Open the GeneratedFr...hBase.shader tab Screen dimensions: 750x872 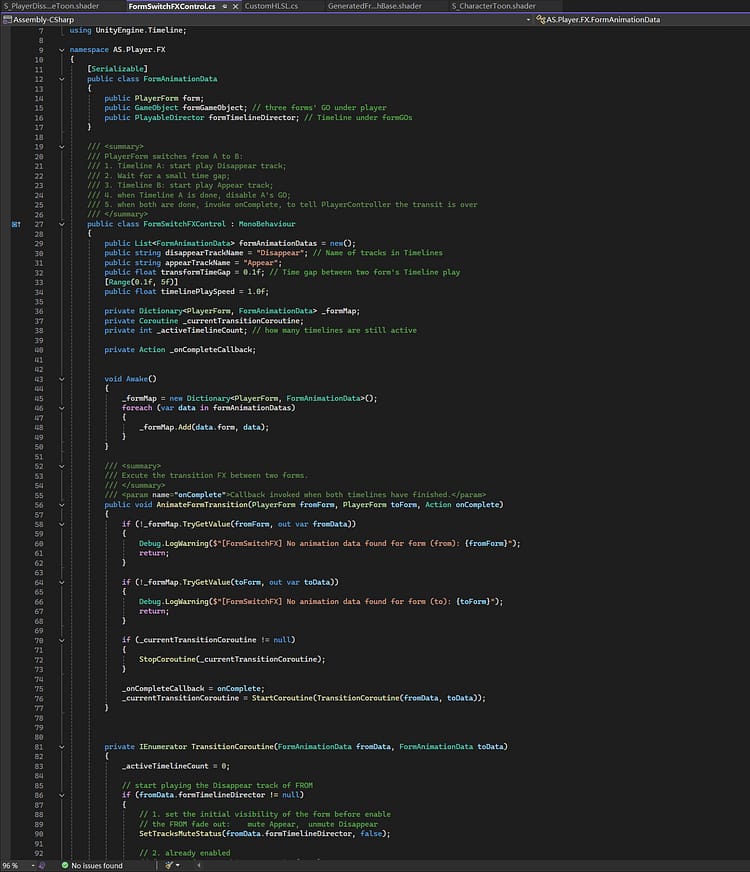point(374,6)
